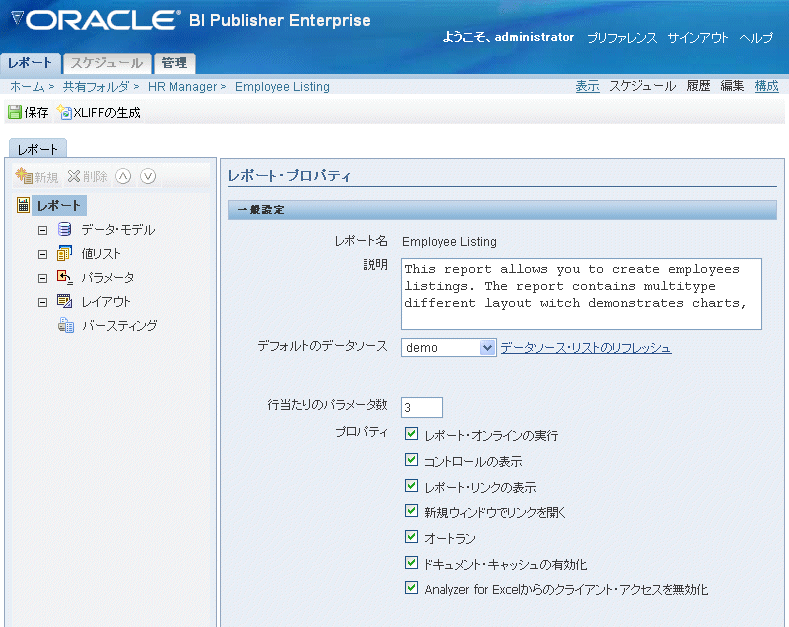789x627 pixels.
Task: Collapse the パラメータ tree node
Action: [x=42, y=278]
